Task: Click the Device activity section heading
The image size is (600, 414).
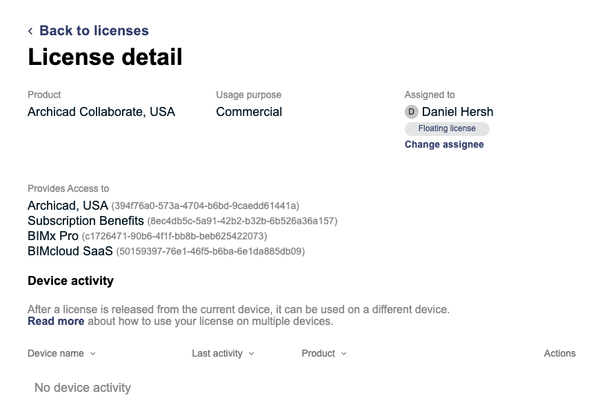Action: [x=70, y=281]
